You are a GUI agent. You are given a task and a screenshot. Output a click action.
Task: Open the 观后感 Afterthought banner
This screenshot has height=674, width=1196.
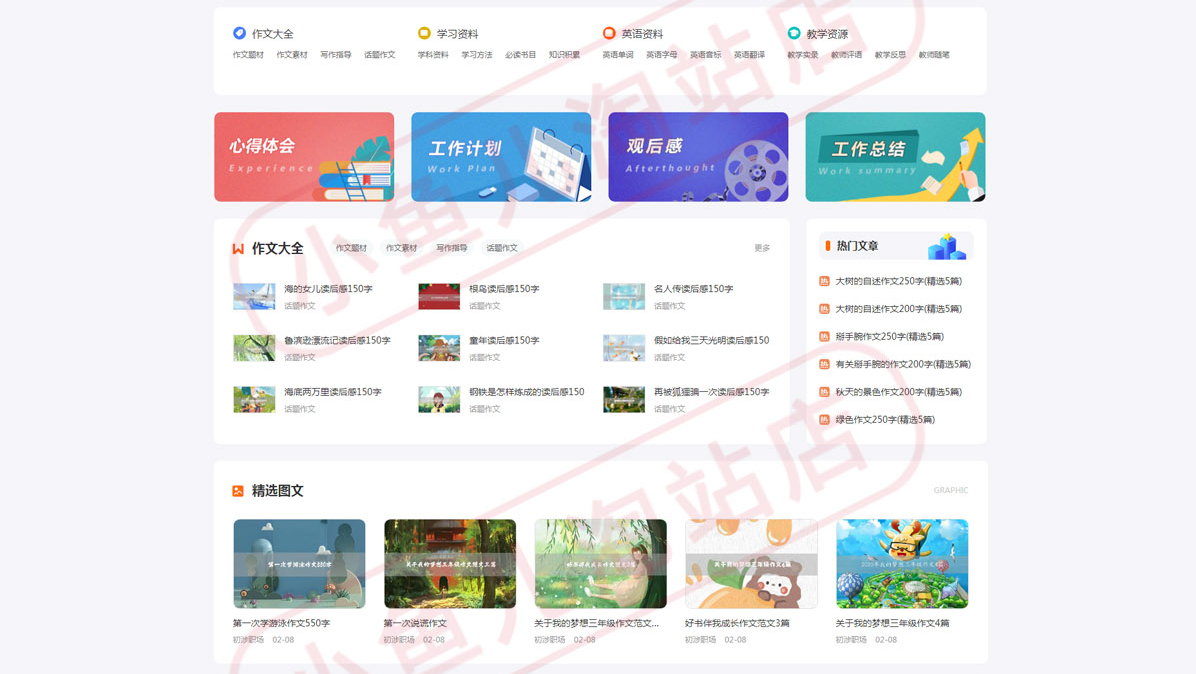pos(698,157)
